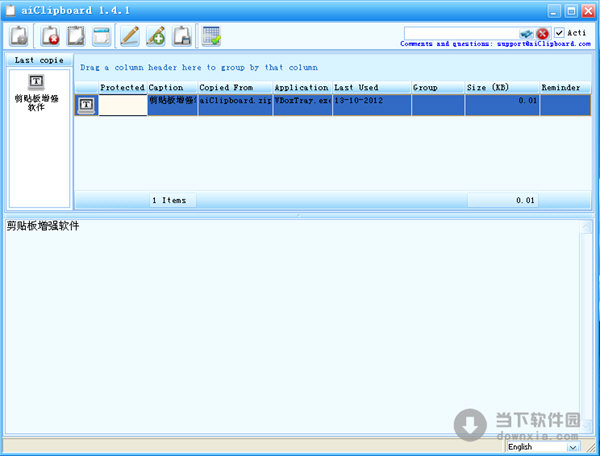Viewport: 600px width, 456px height.
Task: Open the support@aiClipboard.com email link
Action: 544,44
